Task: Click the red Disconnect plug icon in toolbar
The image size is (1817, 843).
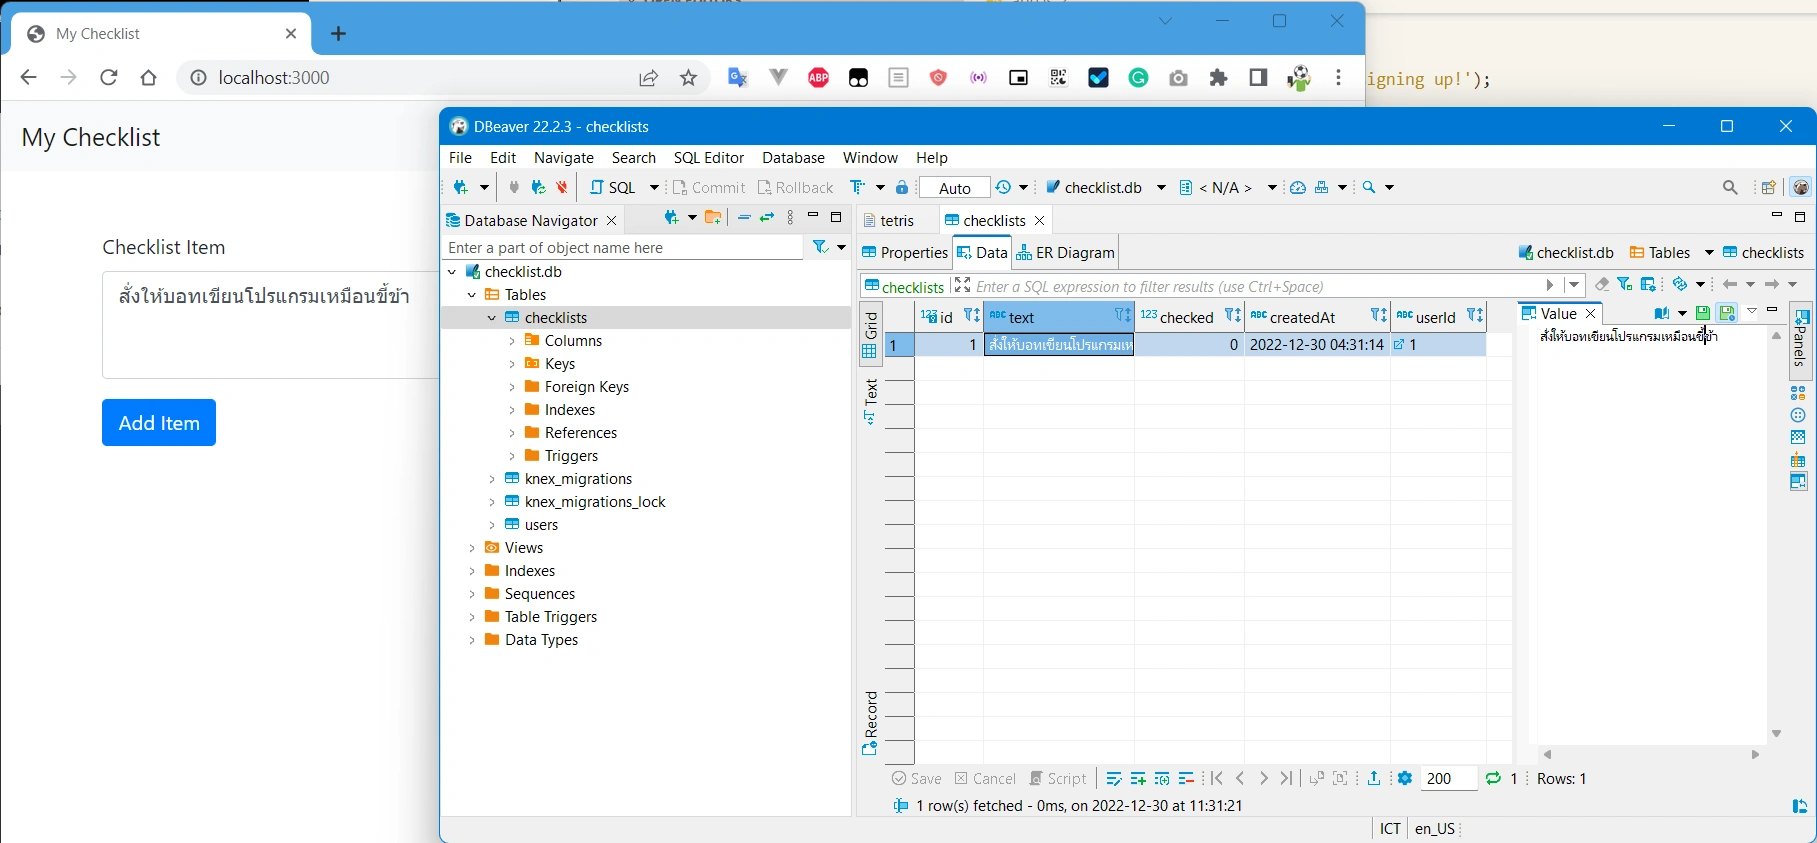Action: tap(562, 187)
